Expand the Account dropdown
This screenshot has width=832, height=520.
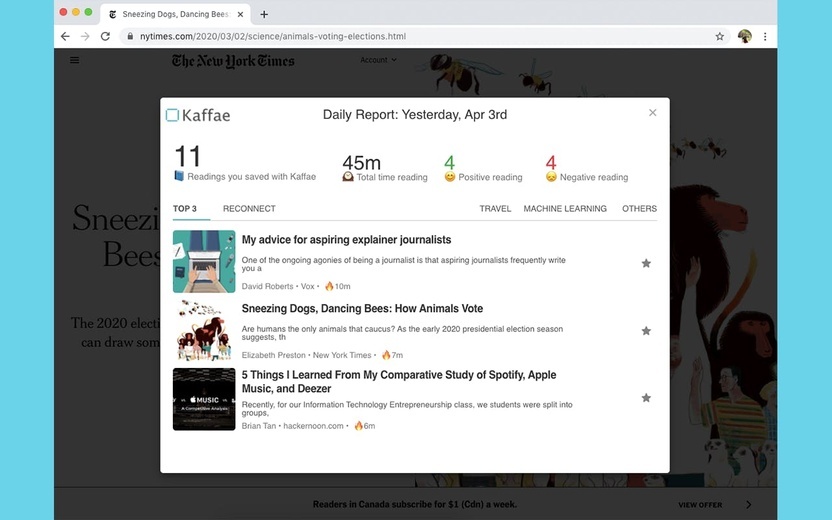click(378, 60)
